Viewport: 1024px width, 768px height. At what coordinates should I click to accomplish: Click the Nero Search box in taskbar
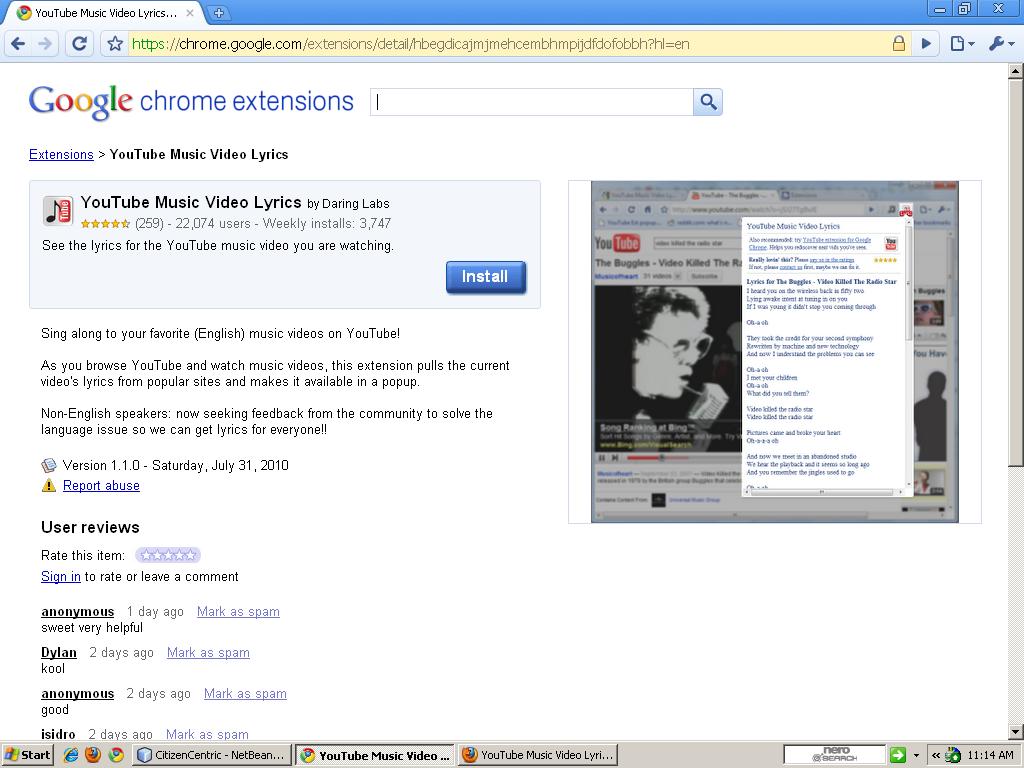tap(835, 755)
